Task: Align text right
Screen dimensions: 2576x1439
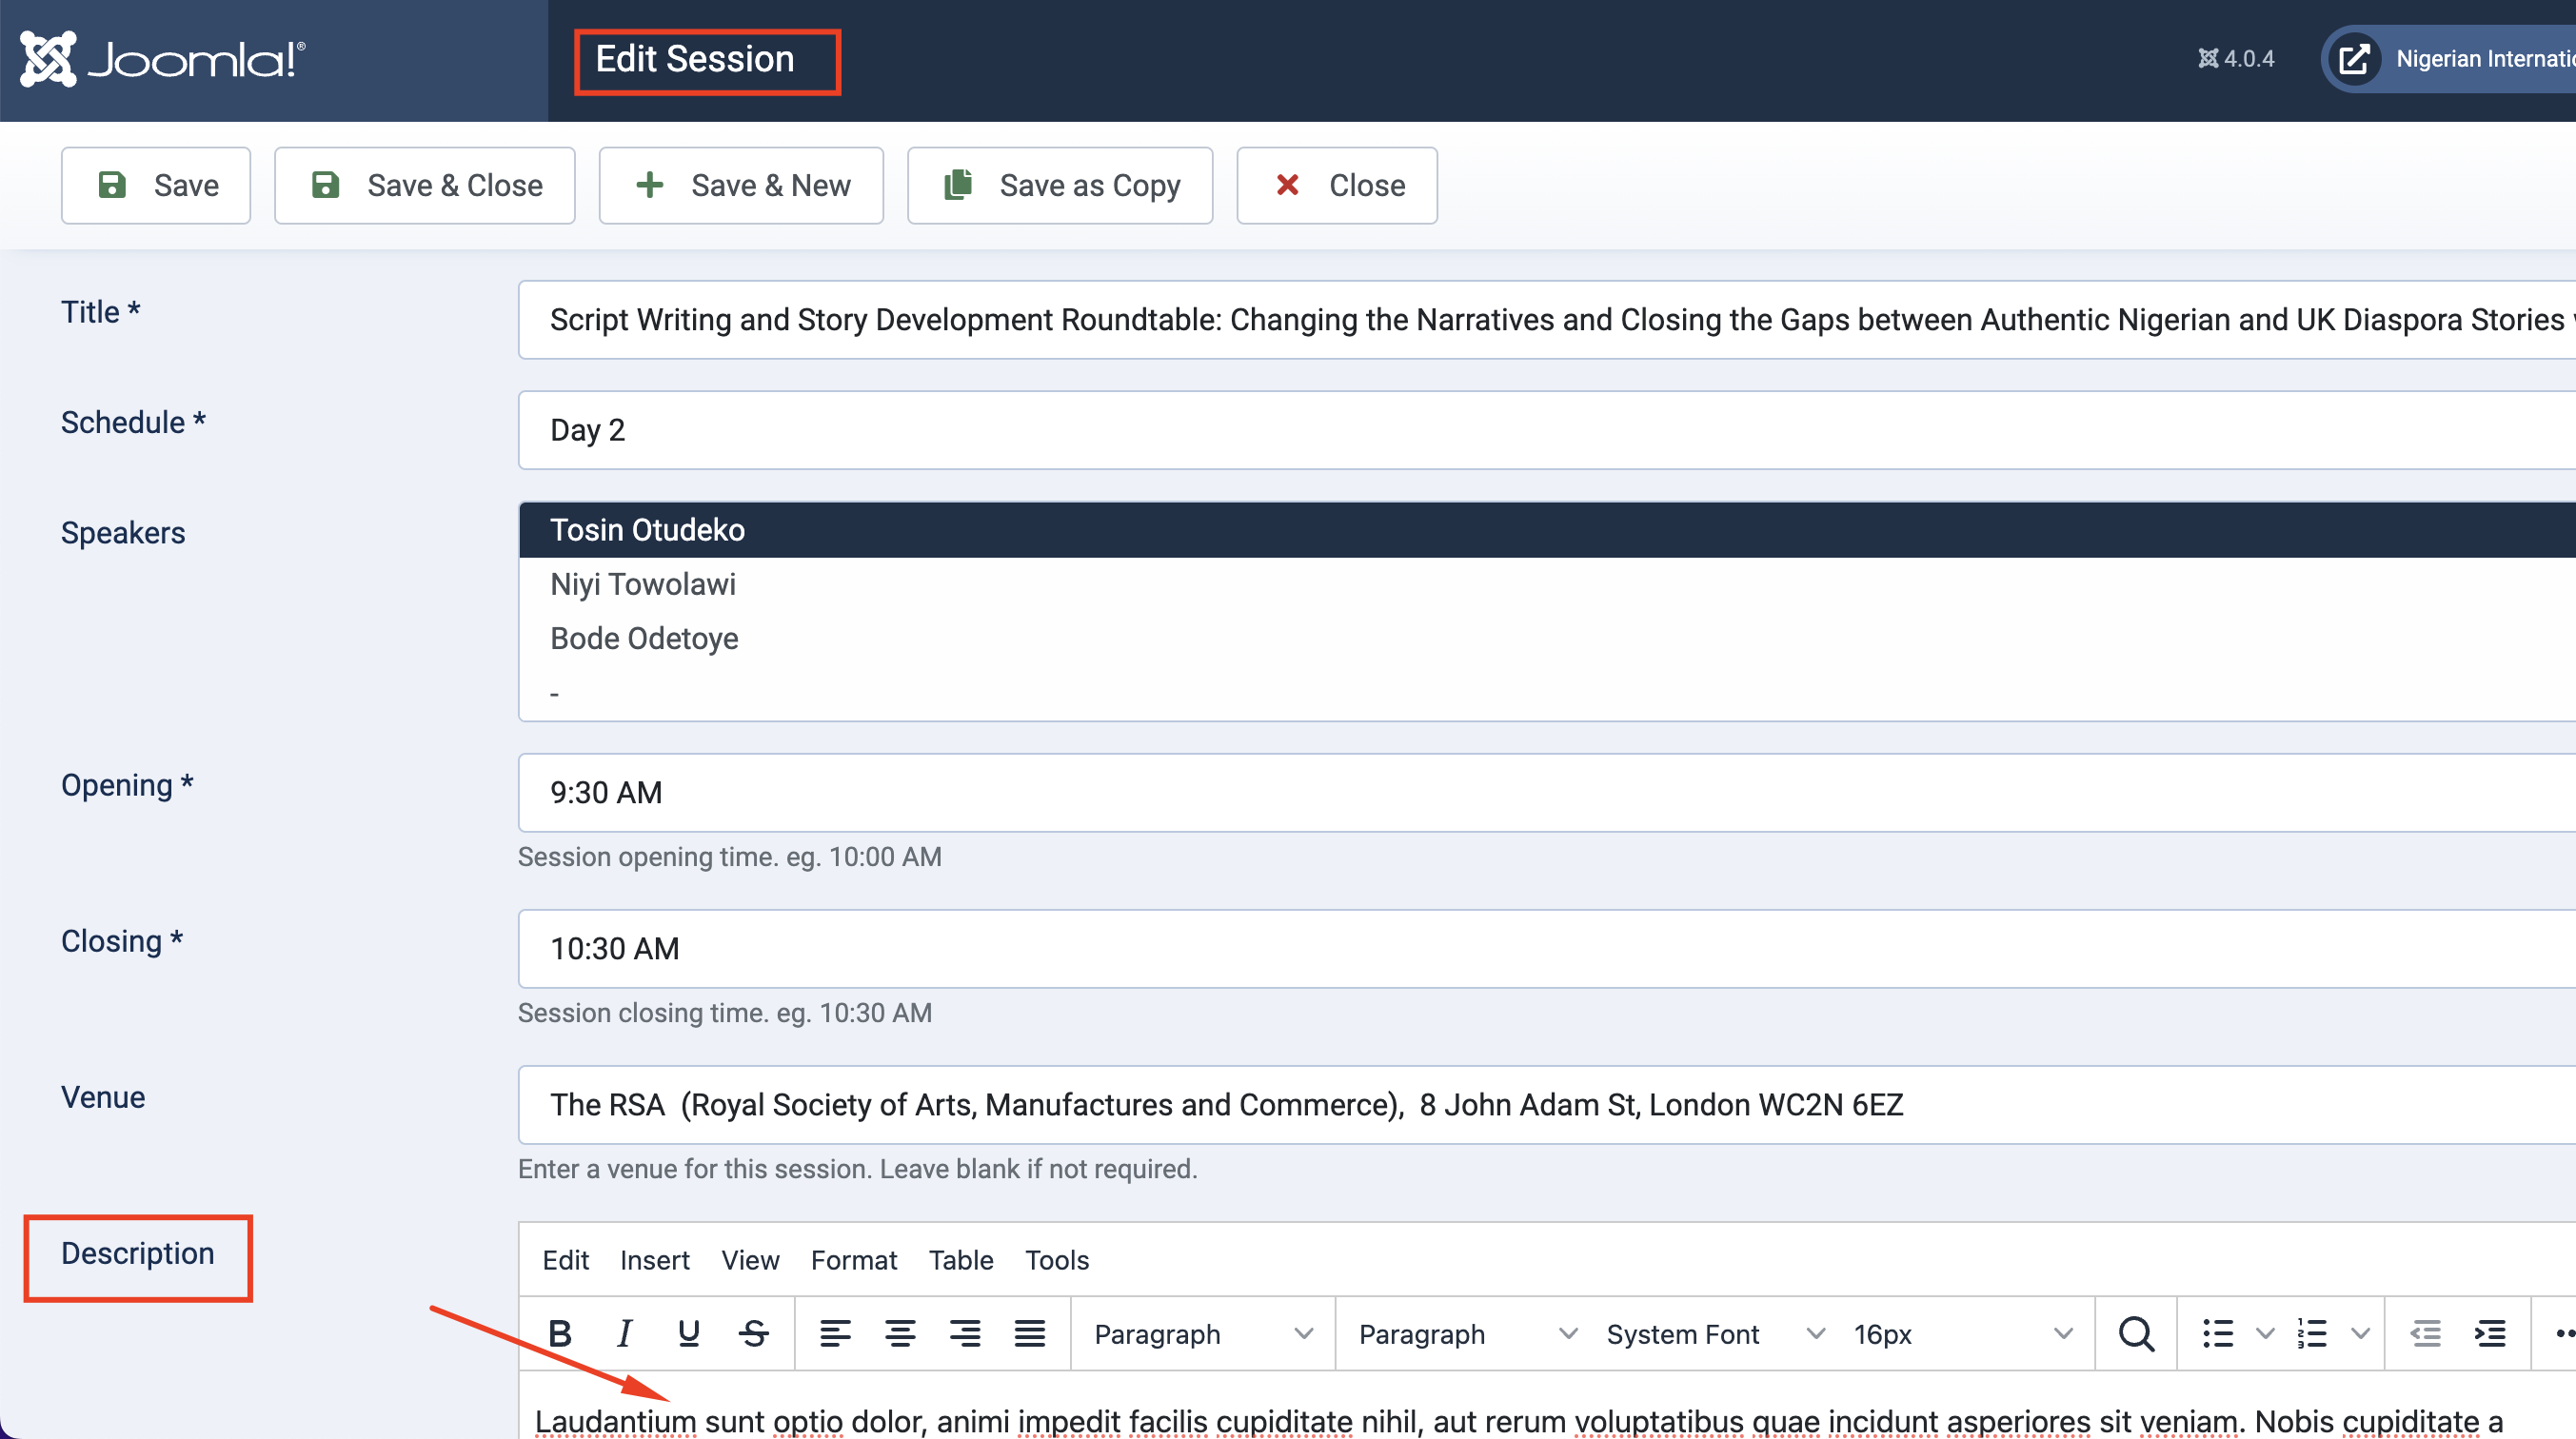Action: (965, 1334)
